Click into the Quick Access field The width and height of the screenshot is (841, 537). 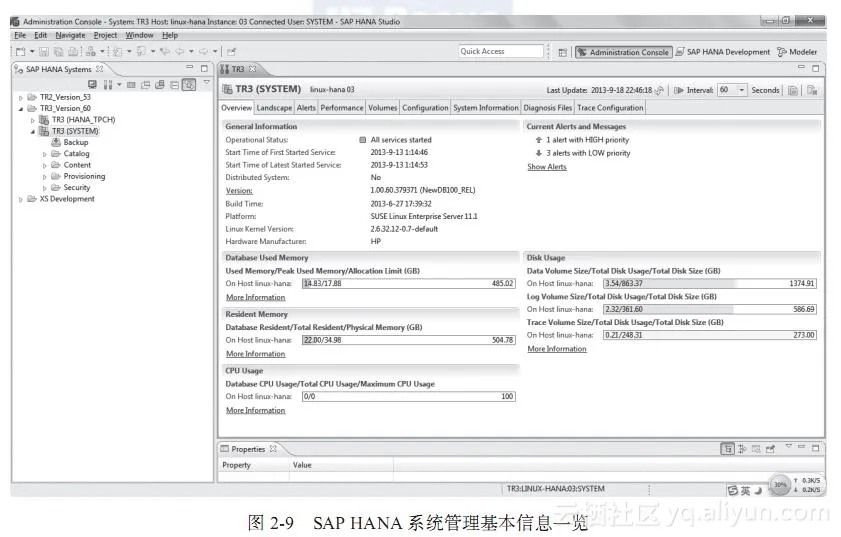pos(501,52)
